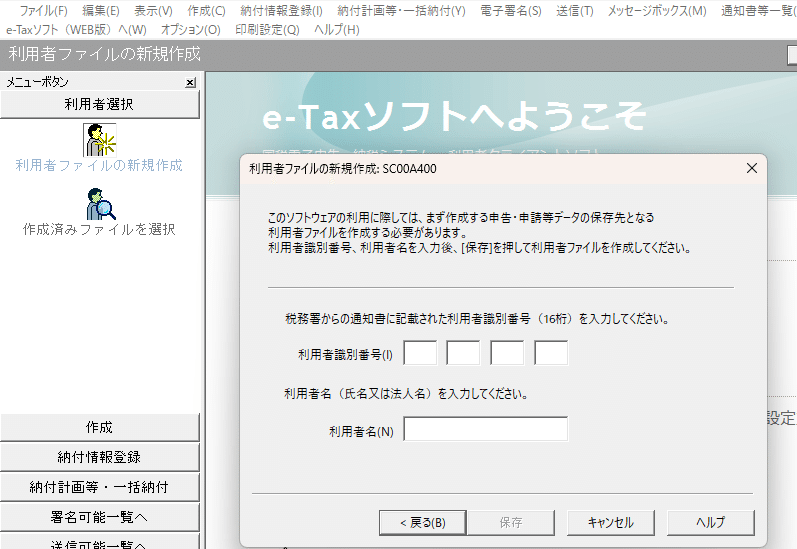Open the 電子署名(S) menu

click(511, 11)
